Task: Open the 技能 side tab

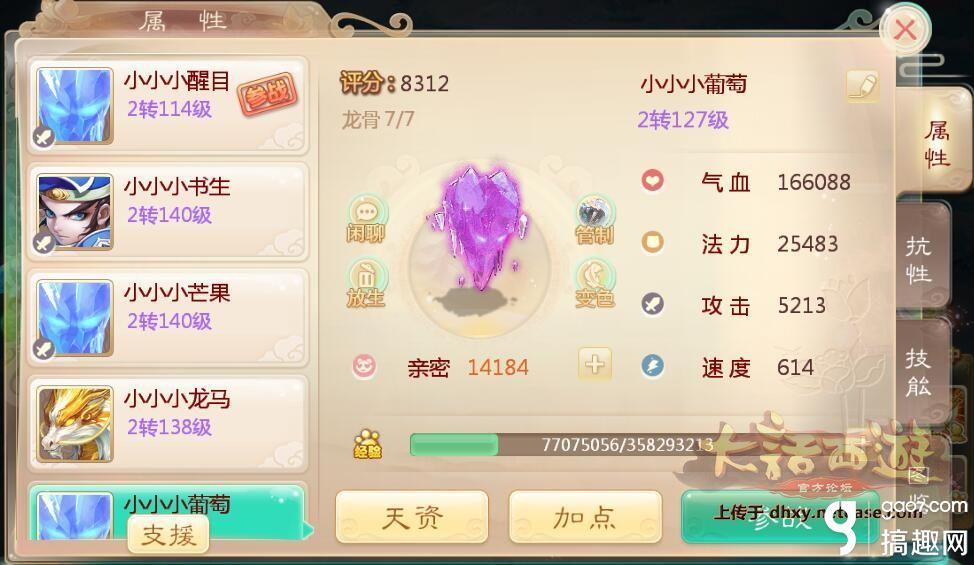Action: [921, 373]
